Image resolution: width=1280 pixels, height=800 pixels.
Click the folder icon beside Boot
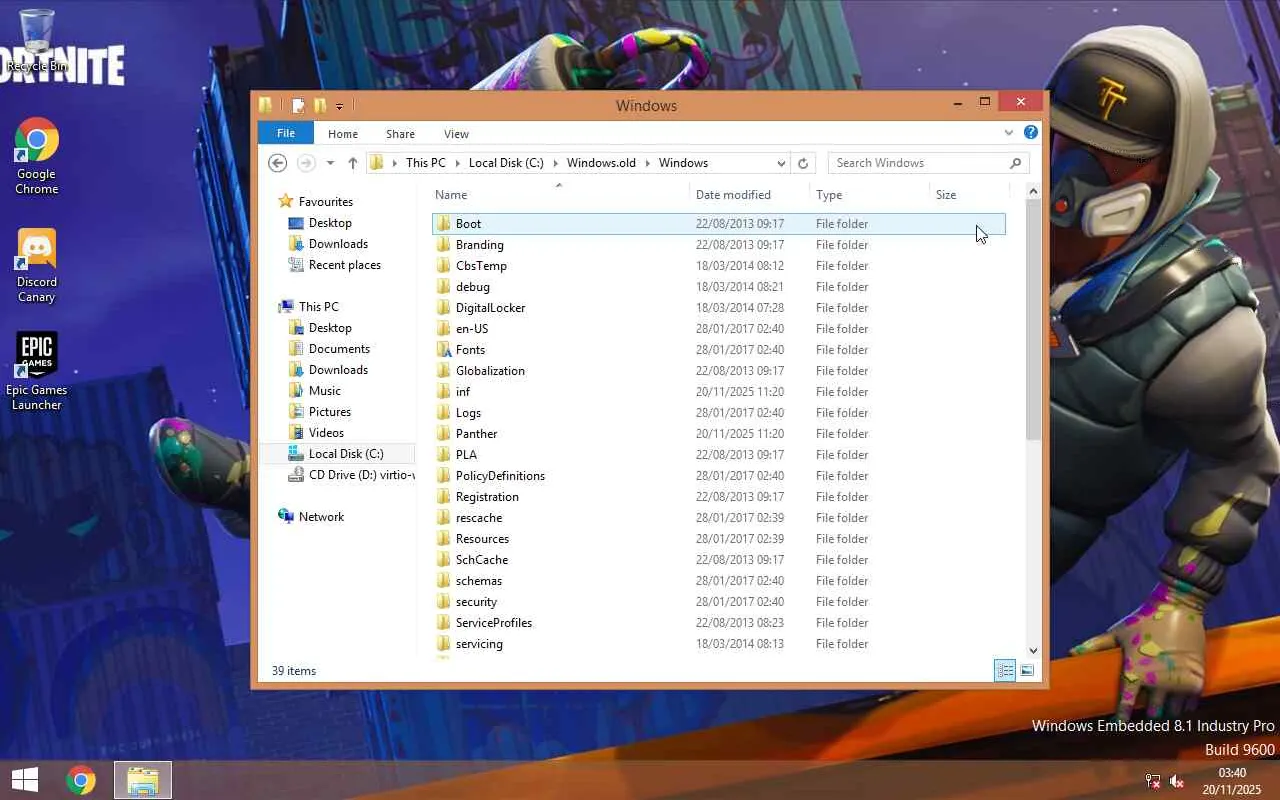445,223
